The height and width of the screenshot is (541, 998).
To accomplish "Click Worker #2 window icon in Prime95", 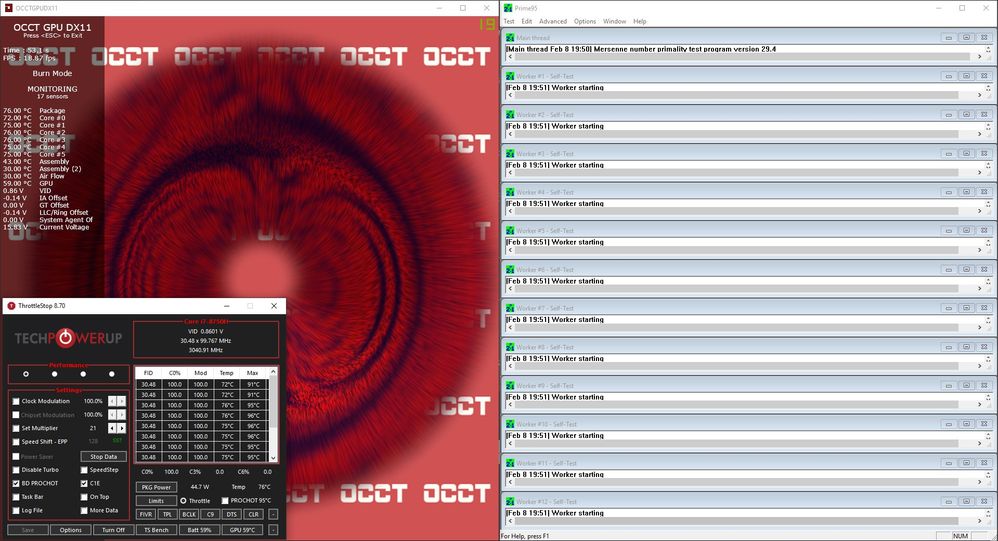I will coord(510,115).
